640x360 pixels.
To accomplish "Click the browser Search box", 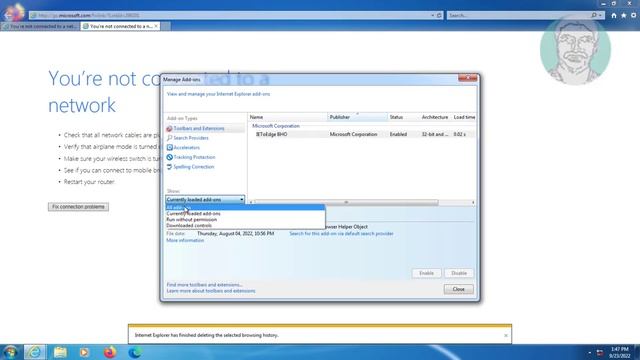I will point(518,16).
